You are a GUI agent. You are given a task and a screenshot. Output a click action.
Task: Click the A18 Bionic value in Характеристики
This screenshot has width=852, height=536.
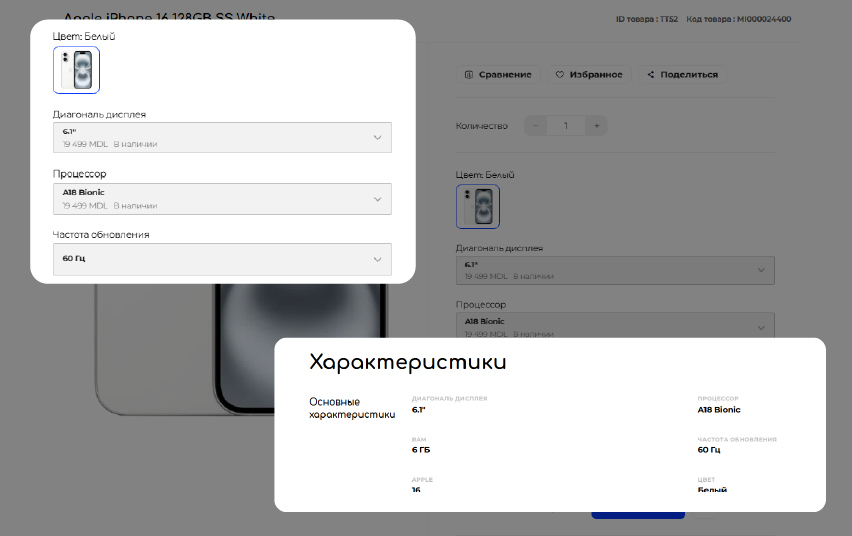[x=719, y=410]
